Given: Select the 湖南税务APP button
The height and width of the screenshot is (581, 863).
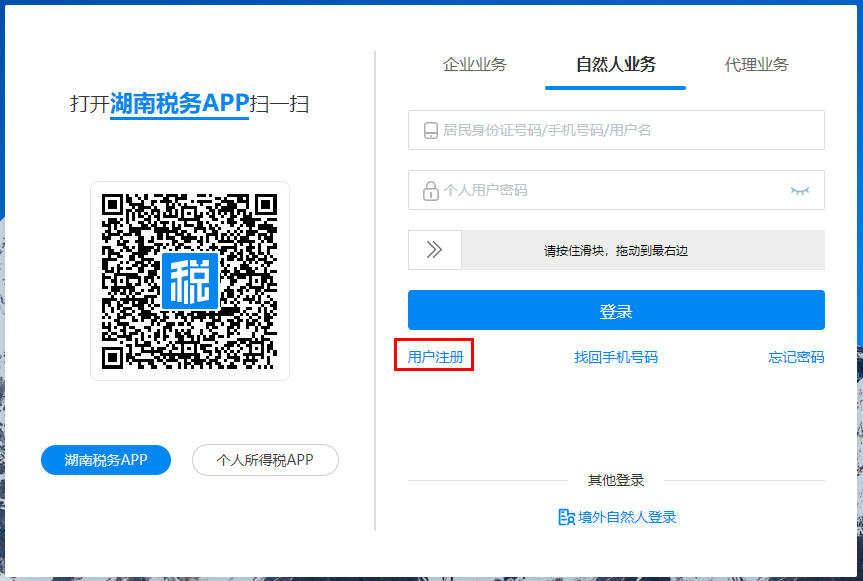Looking at the screenshot, I should (106, 460).
